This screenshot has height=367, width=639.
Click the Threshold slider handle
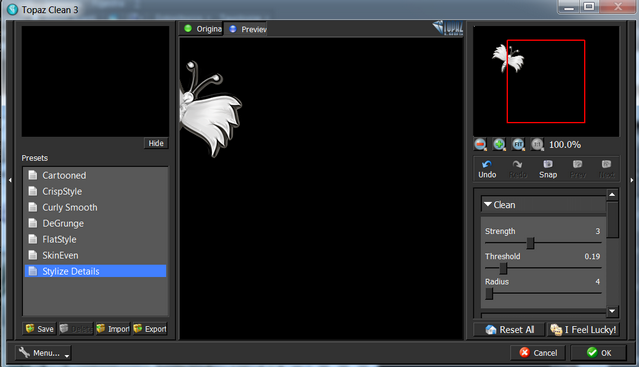tap(503, 268)
